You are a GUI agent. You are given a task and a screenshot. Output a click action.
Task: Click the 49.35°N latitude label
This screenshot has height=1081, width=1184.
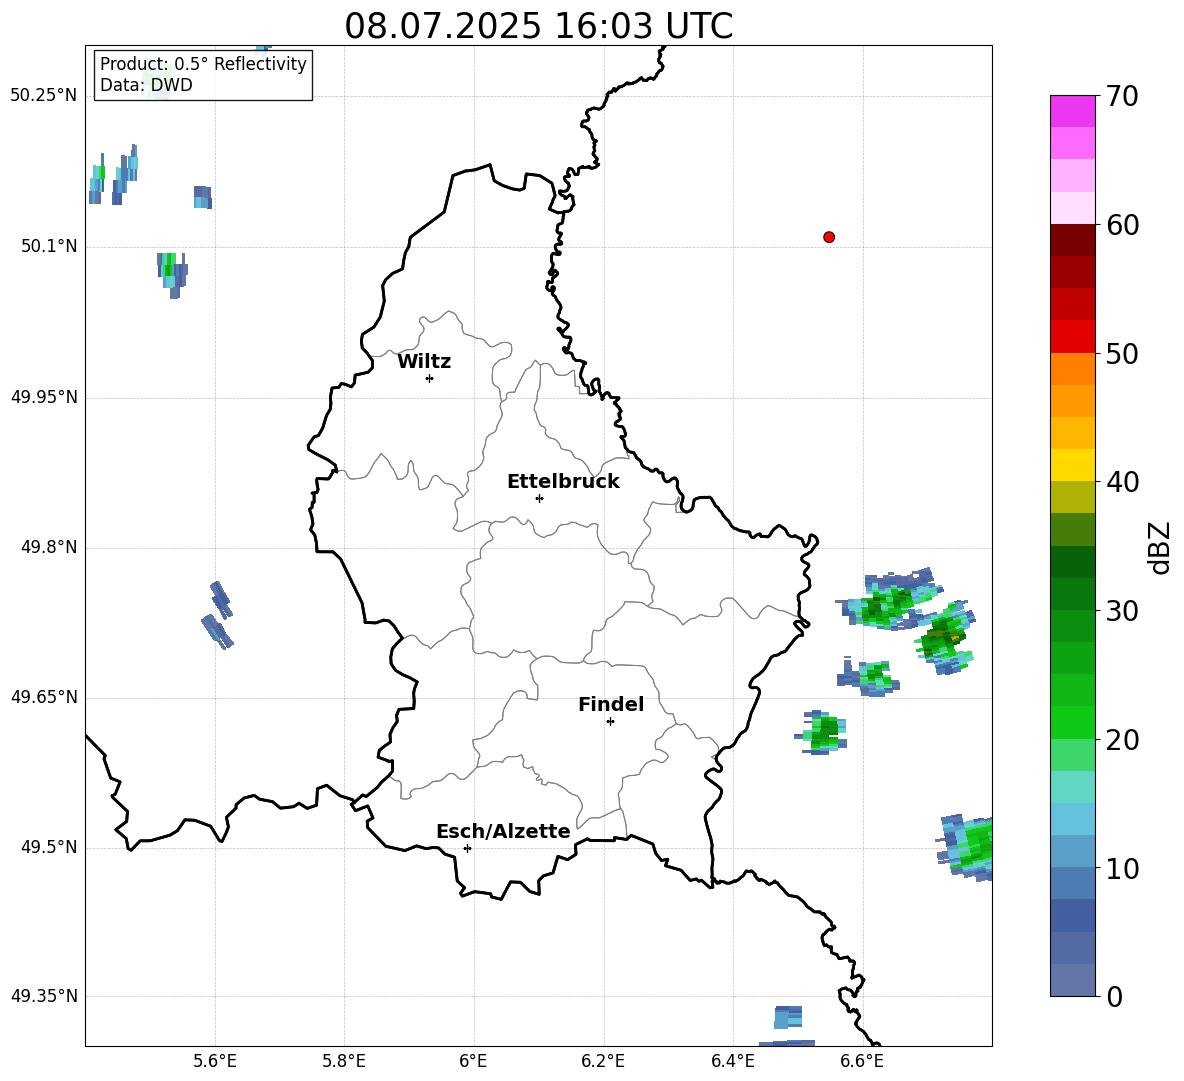[x=44, y=996]
